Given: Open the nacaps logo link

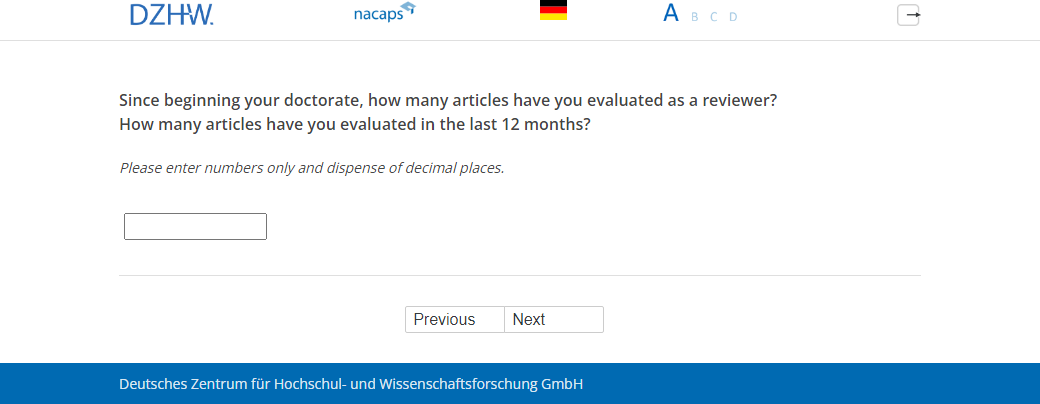Looking at the screenshot, I should point(380,15).
